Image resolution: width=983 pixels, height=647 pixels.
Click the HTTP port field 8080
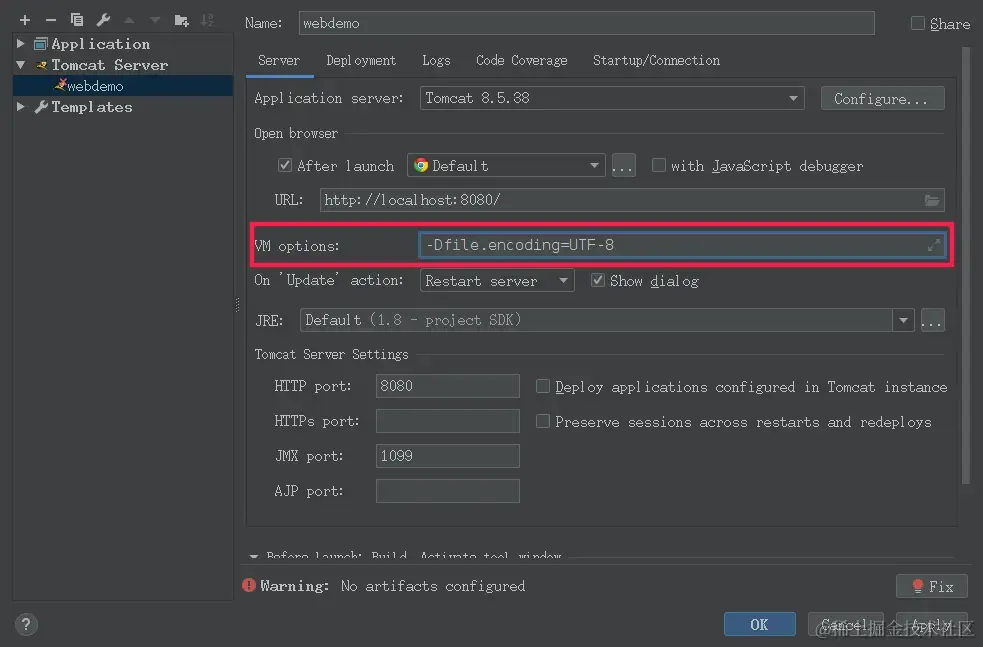pos(448,386)
